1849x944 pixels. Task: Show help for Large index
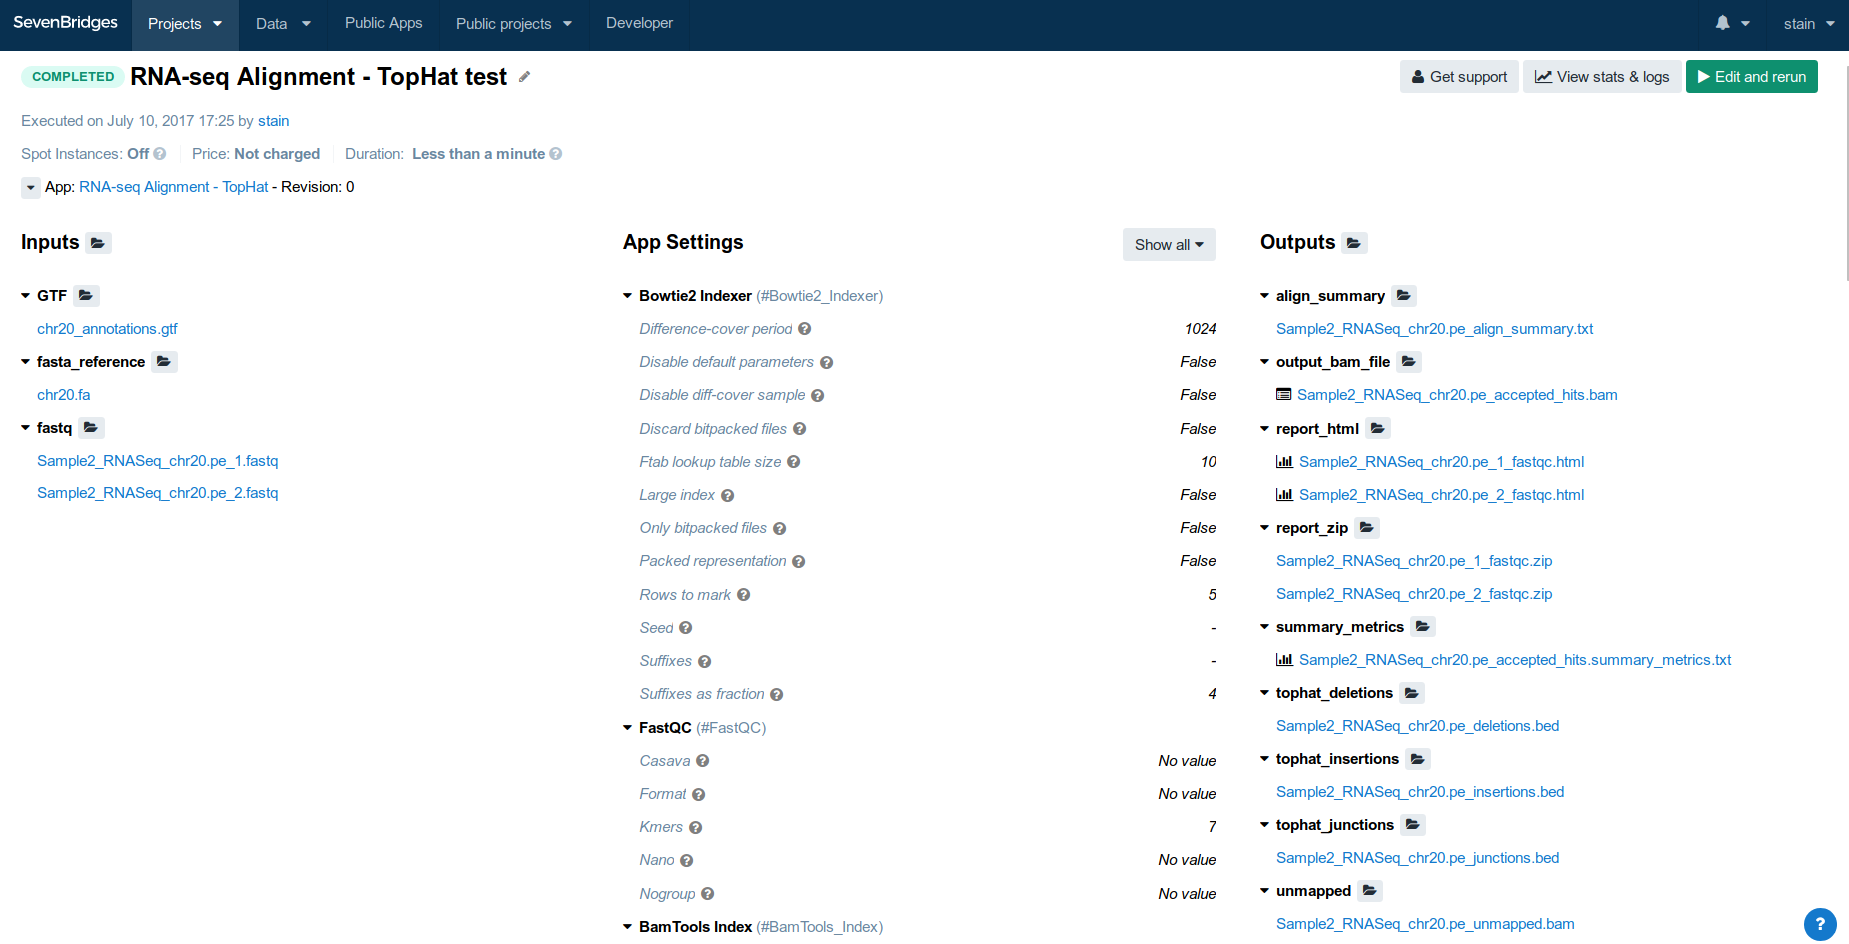click(x=728, y=496)
